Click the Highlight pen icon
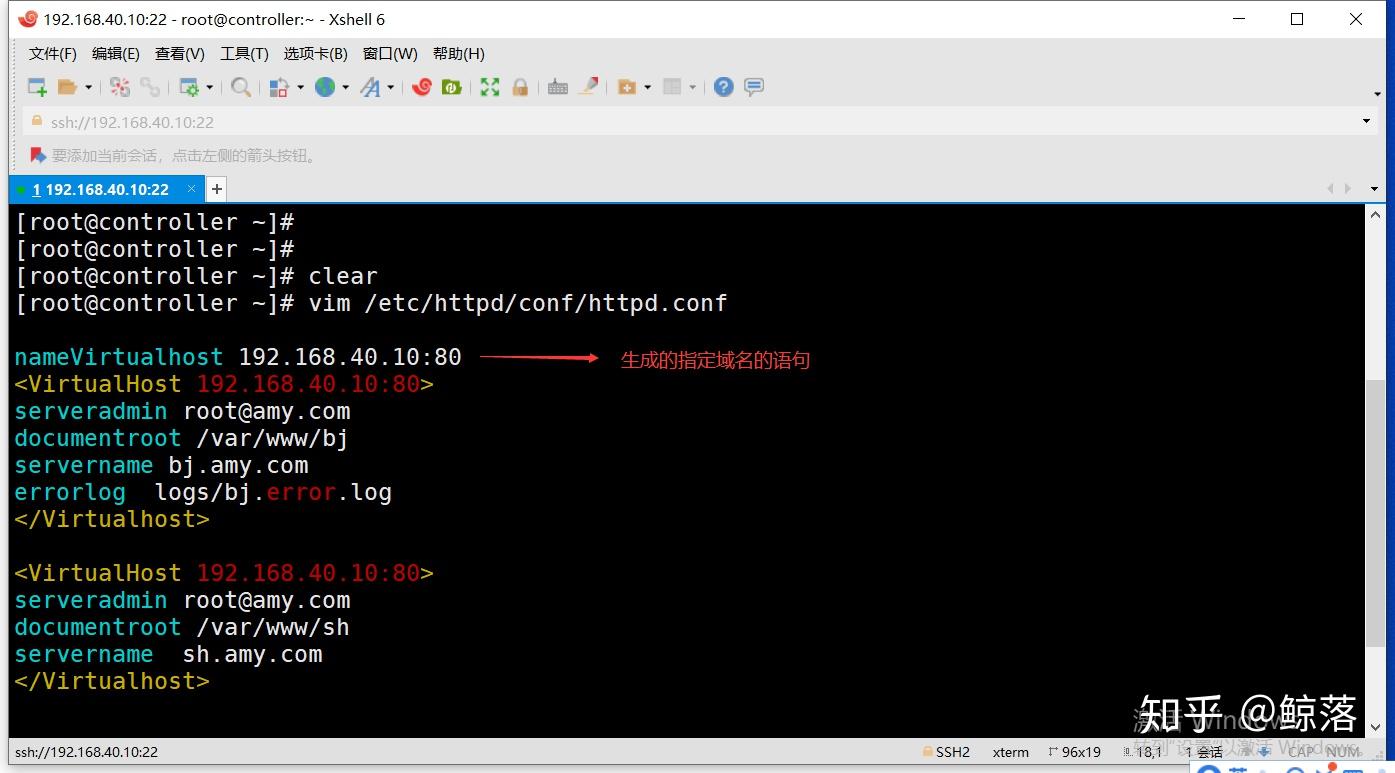This screenshot has height=773, width=1395. (589, 87)
